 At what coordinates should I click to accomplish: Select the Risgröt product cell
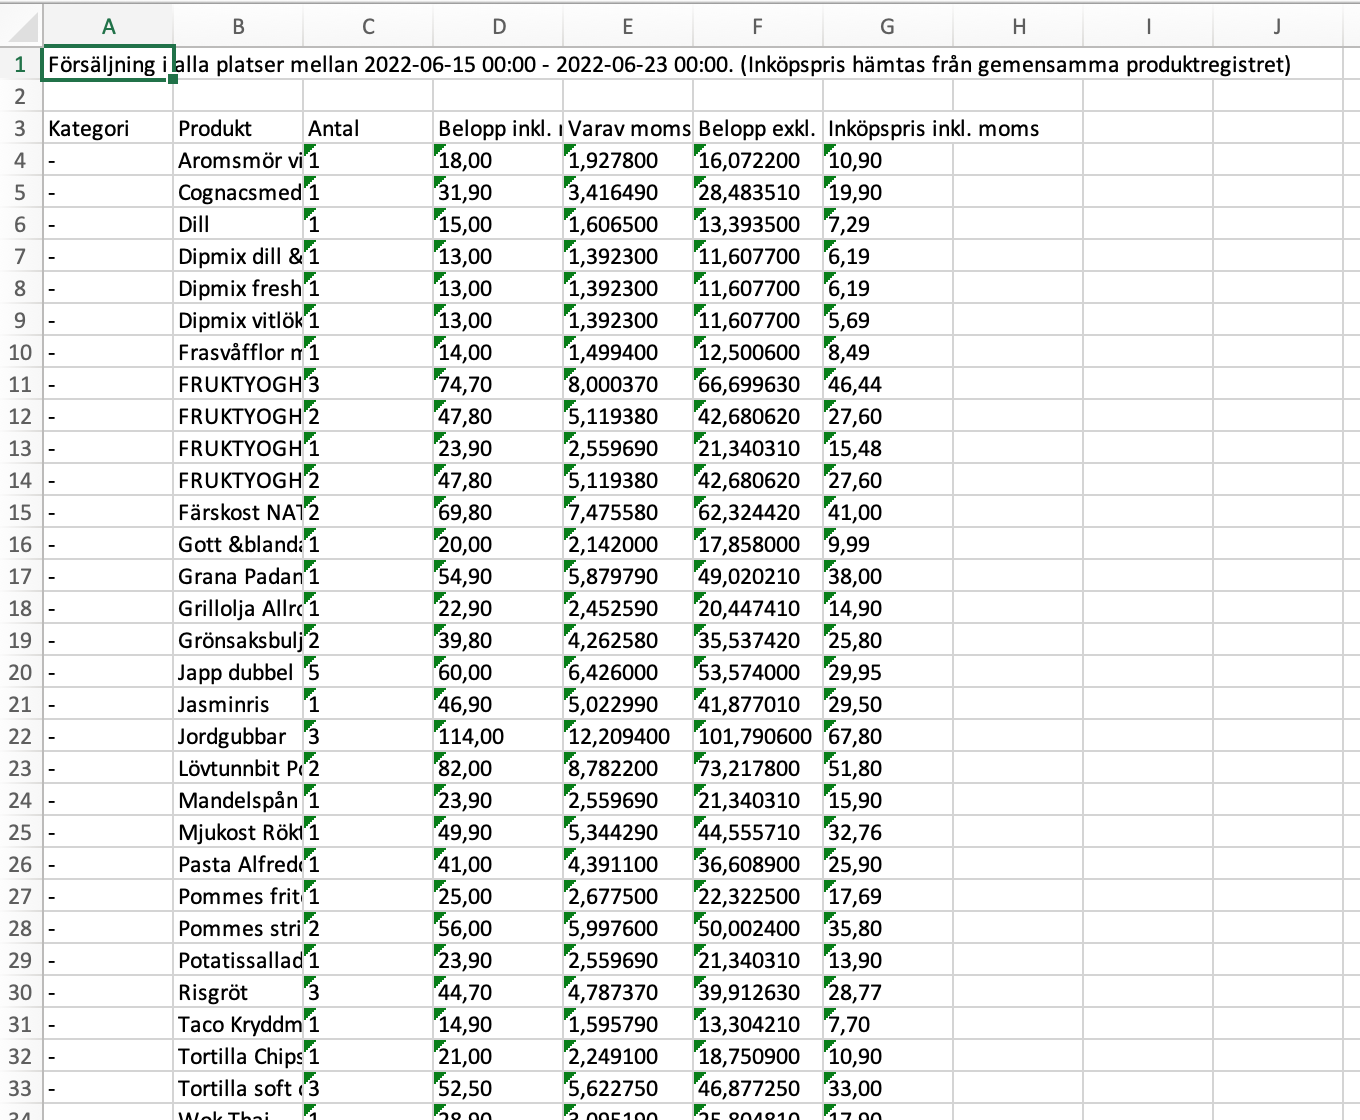tap(238, 992)
